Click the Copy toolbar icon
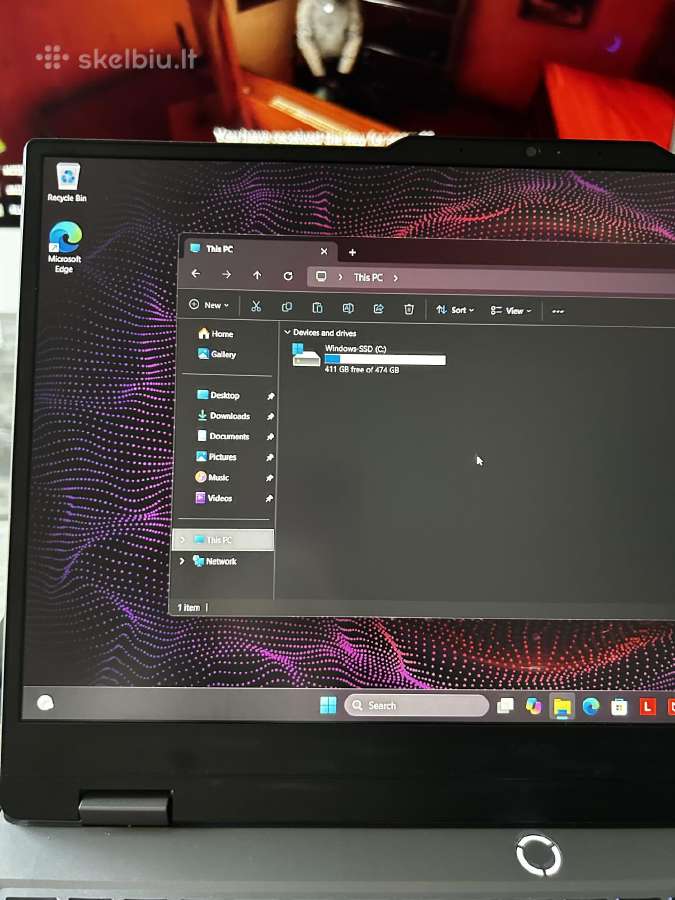The image size is (675, 900). [287, 307]
